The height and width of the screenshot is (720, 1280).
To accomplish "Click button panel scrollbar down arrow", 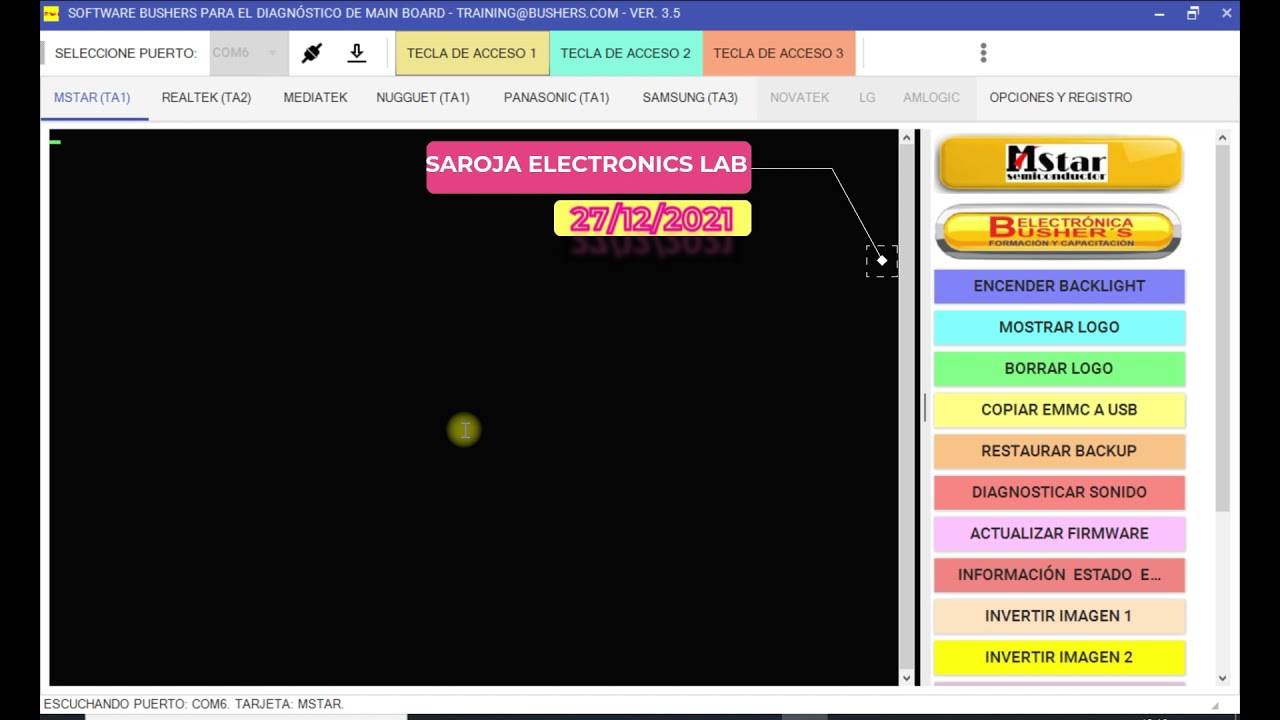I will click(x=1222, y=678).
